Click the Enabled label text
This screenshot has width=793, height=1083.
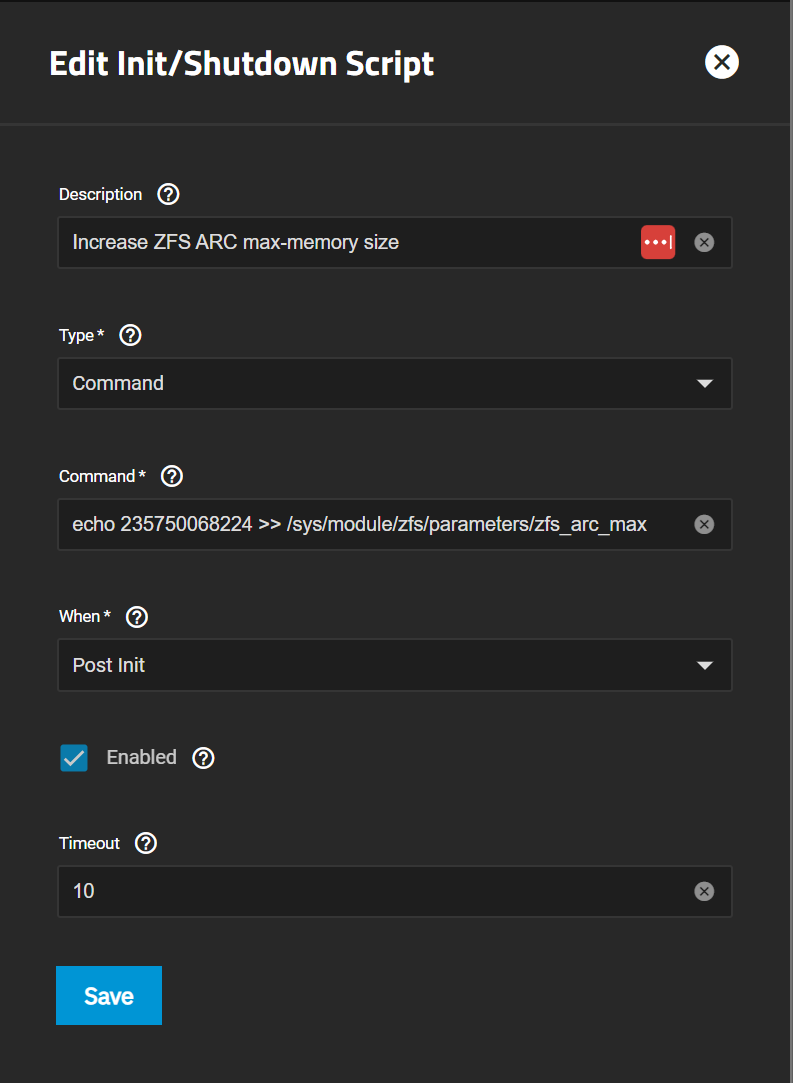pyautogui.click(x=141, y=757)
